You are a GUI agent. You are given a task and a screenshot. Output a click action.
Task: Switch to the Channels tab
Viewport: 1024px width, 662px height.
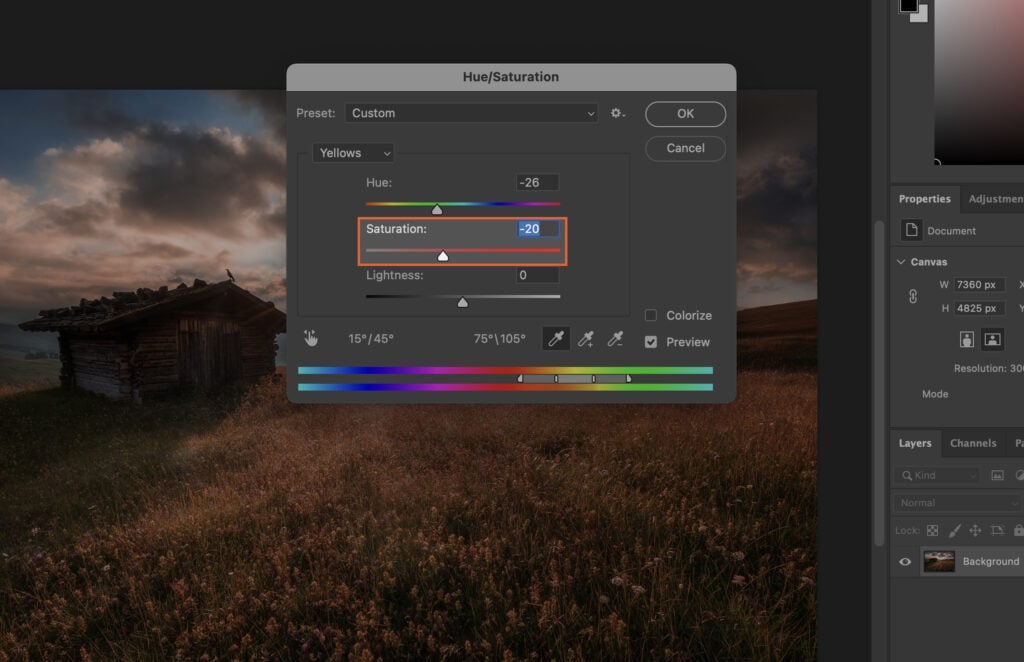974,443
